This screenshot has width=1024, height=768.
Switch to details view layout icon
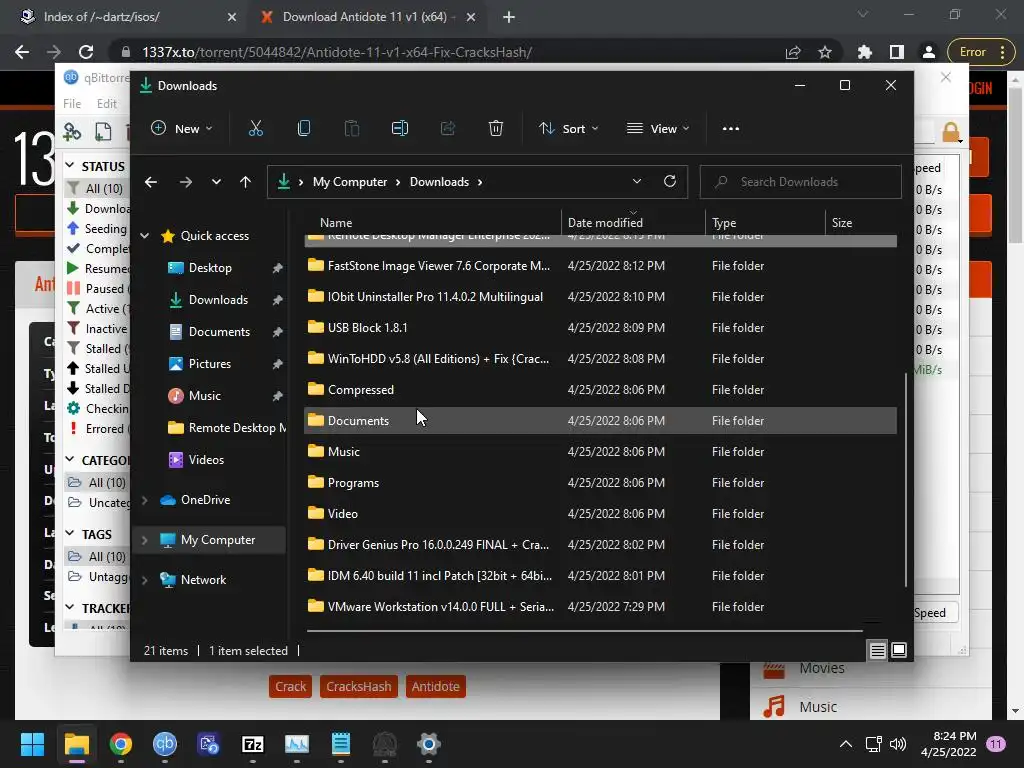877,650
